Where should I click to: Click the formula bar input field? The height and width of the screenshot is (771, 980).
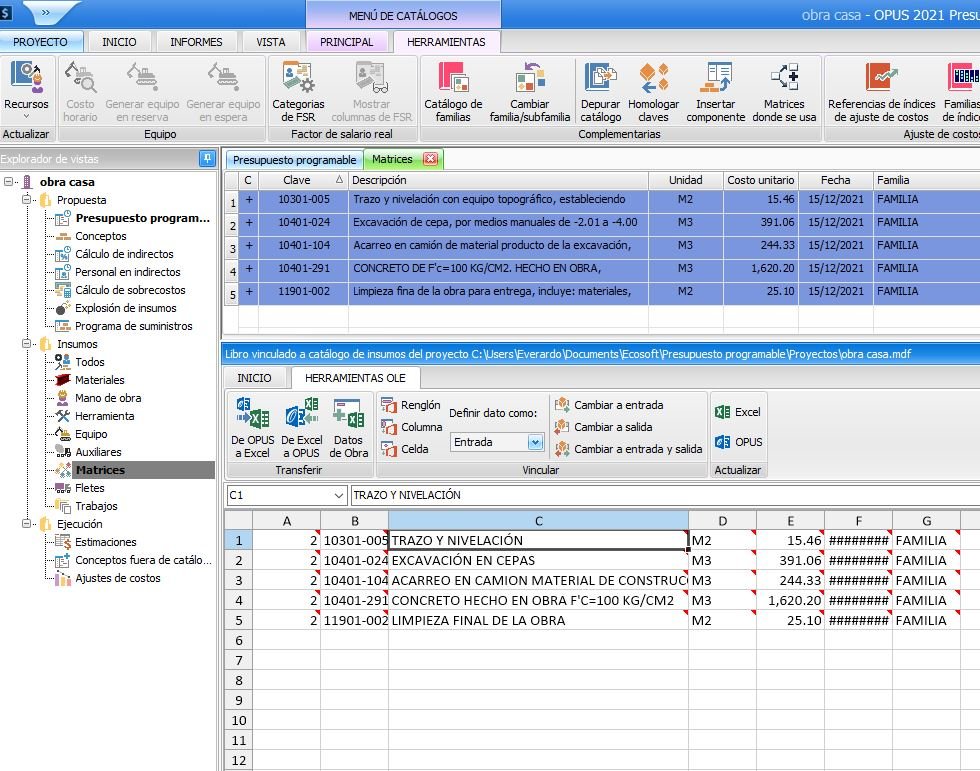pos(660,495)
